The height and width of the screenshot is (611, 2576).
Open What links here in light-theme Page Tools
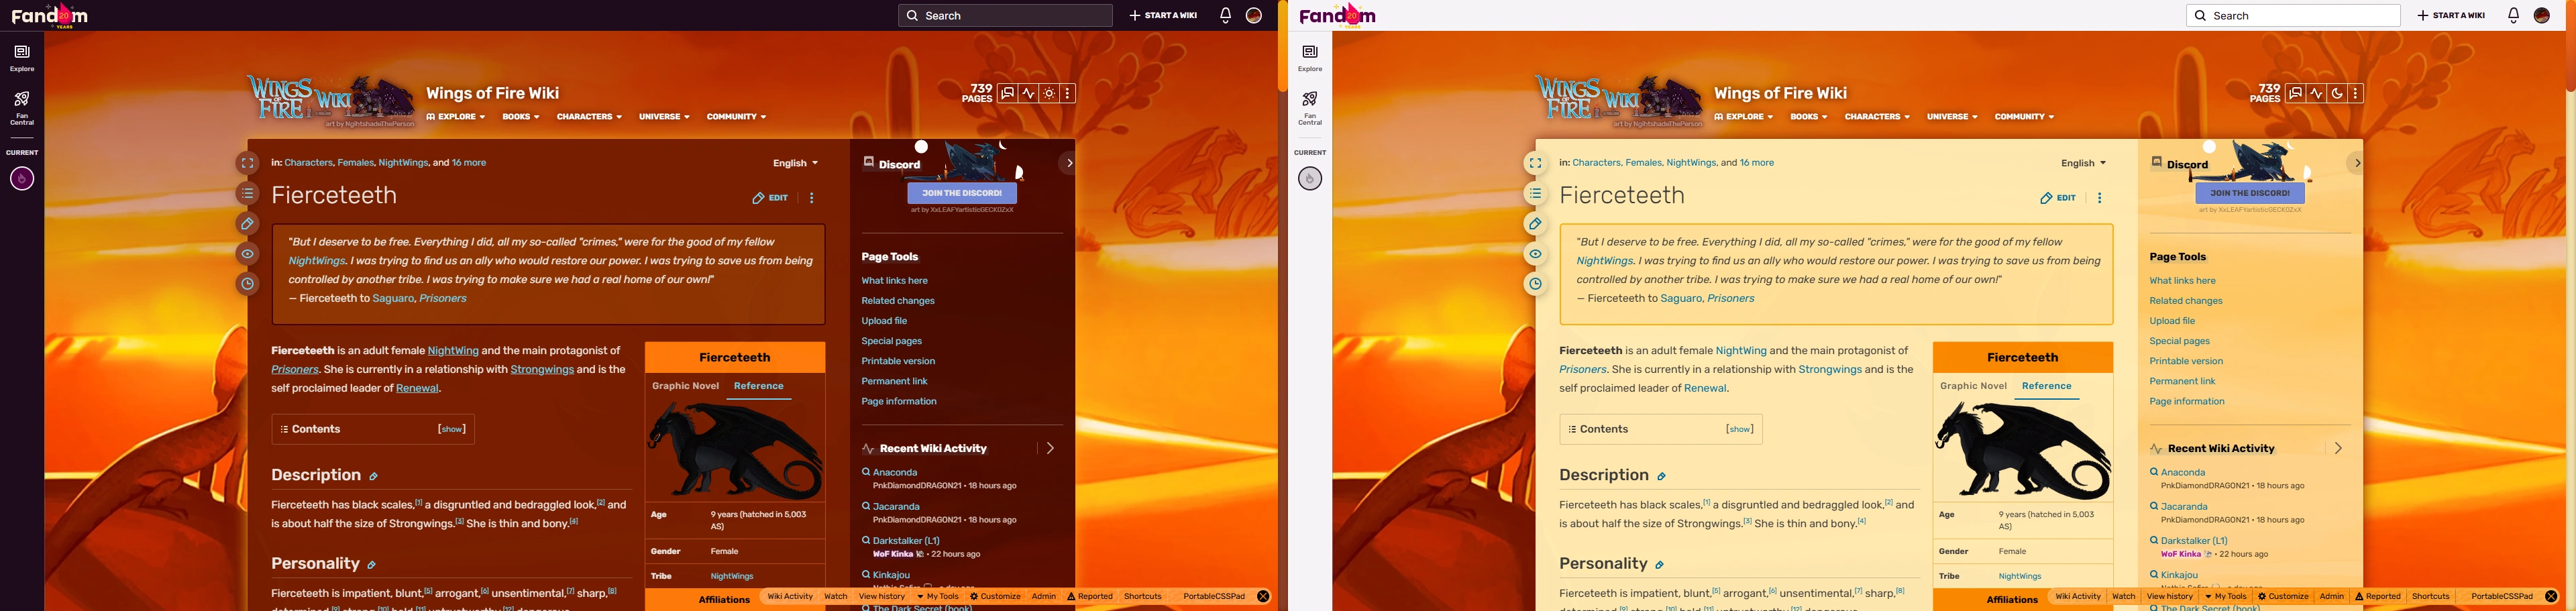[x=2183, y=281]
